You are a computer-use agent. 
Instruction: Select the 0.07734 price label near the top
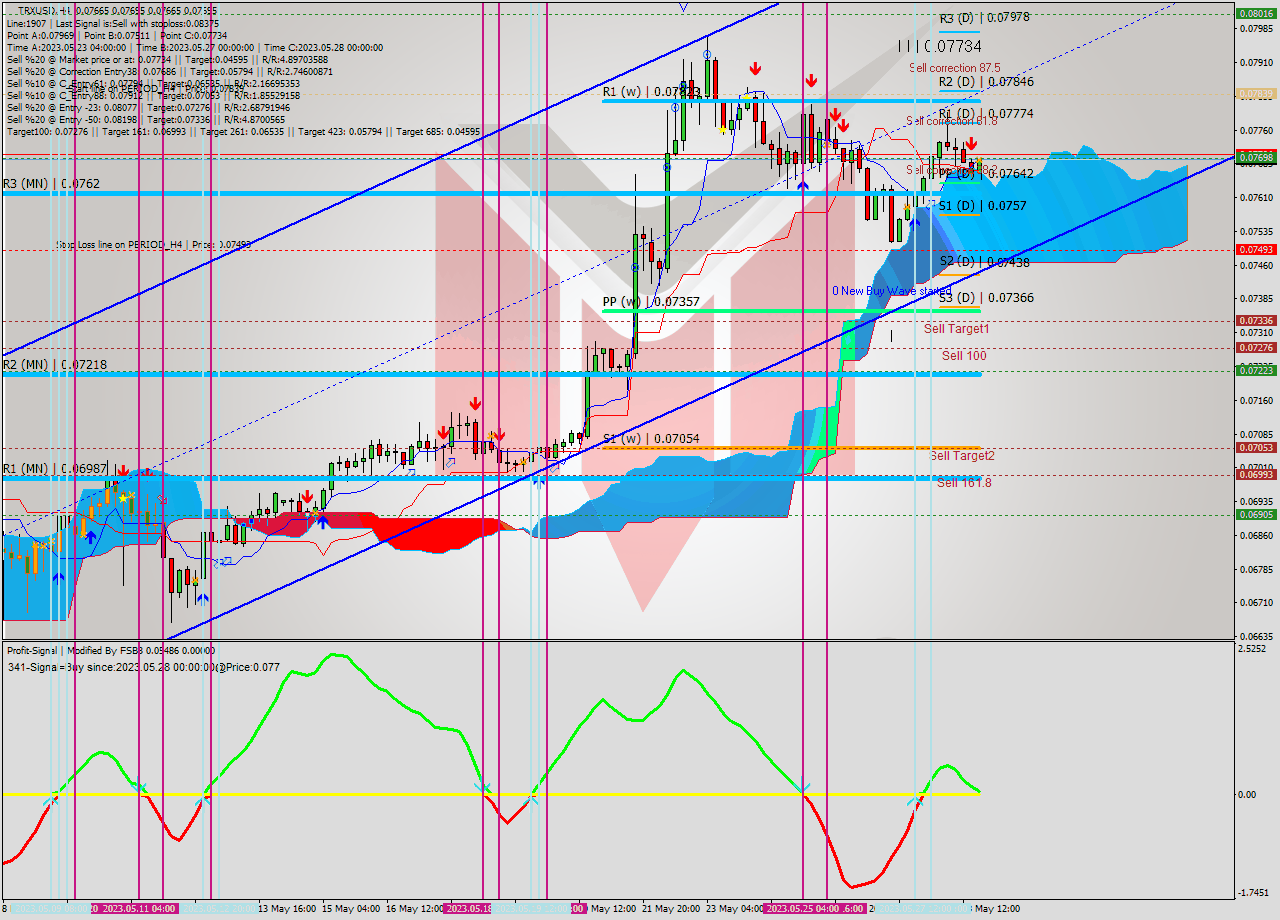click(x=939, y=46)
